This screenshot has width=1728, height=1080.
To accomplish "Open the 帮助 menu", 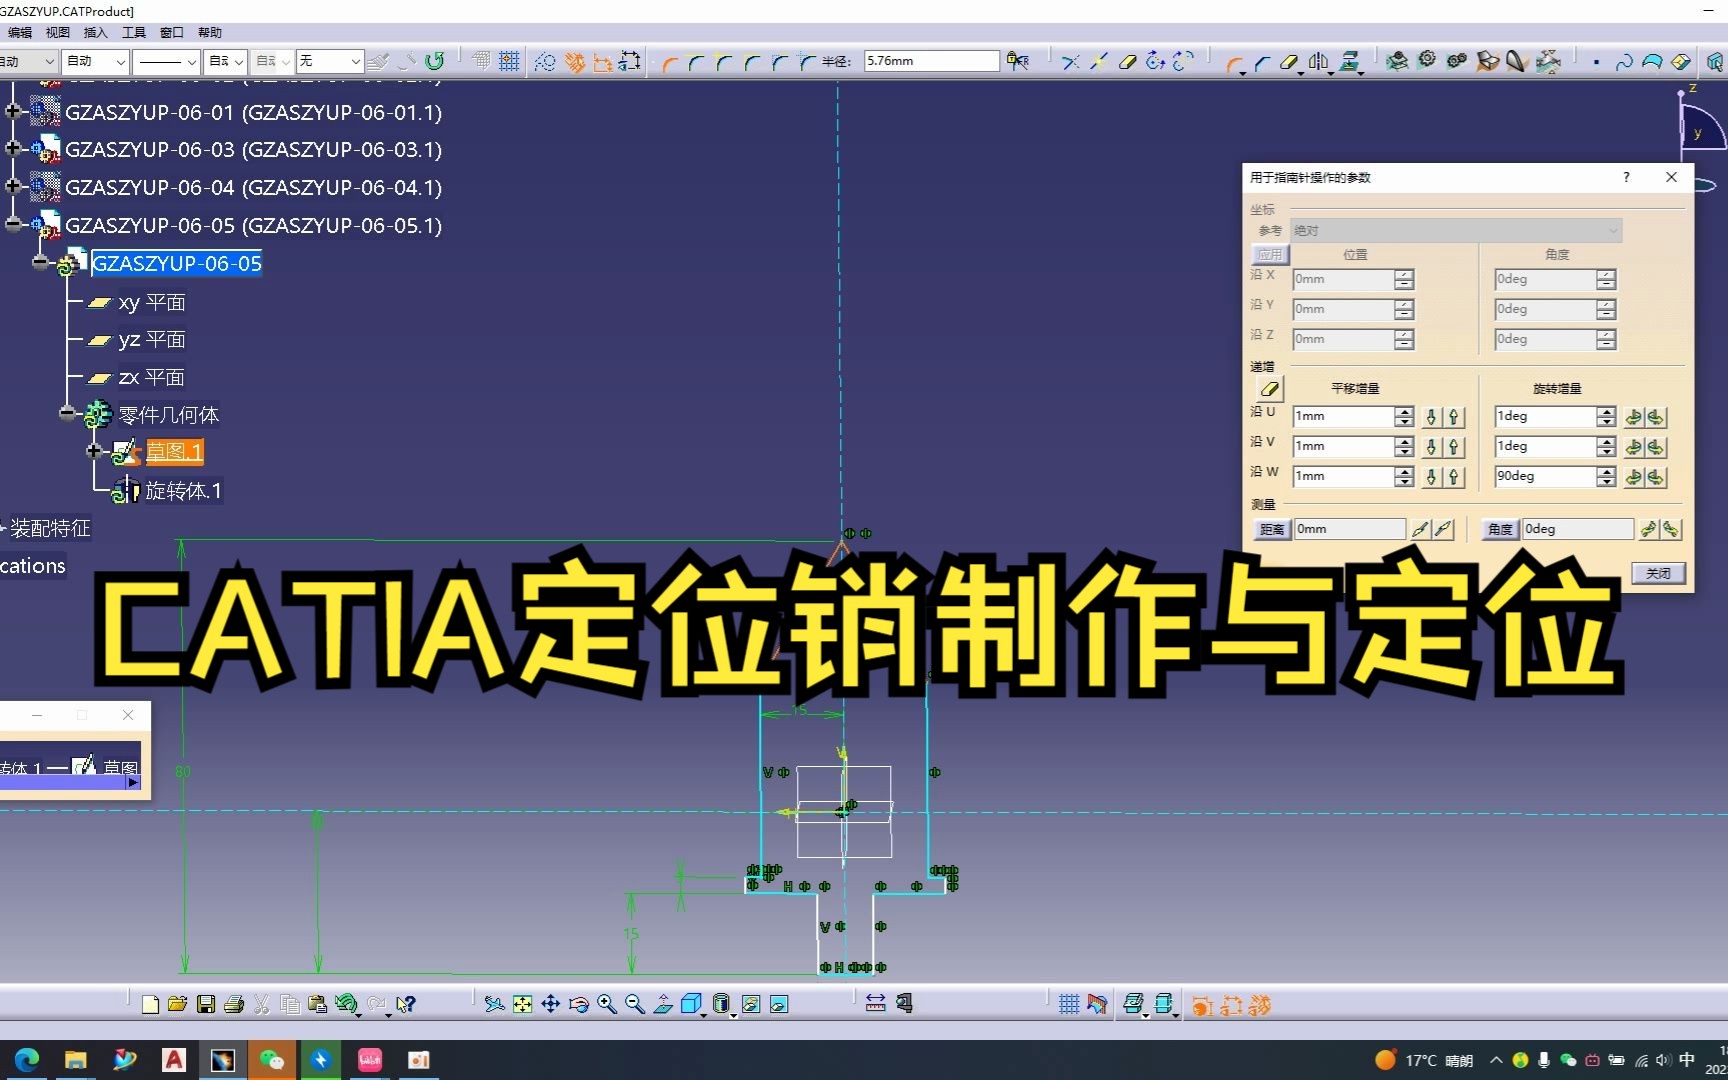I will (210, 33).
